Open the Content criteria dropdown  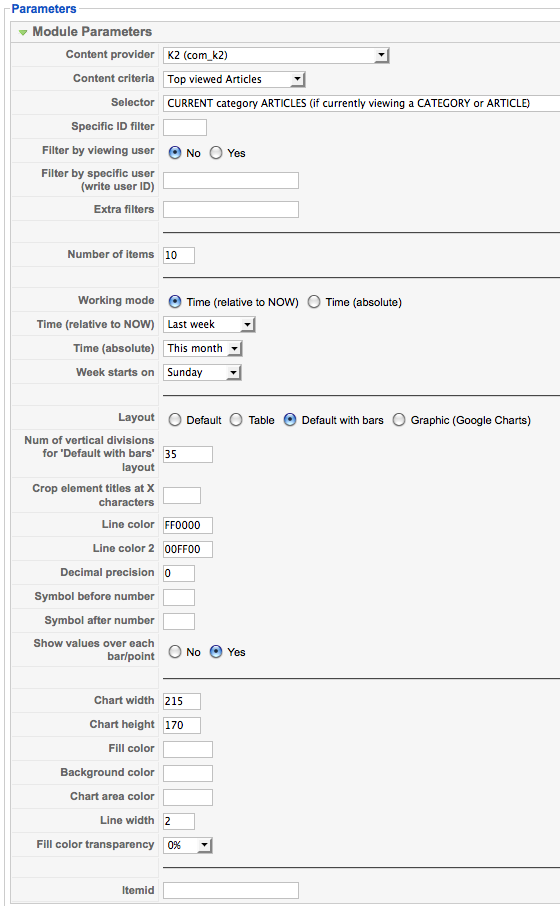click(x=234, y=79)
